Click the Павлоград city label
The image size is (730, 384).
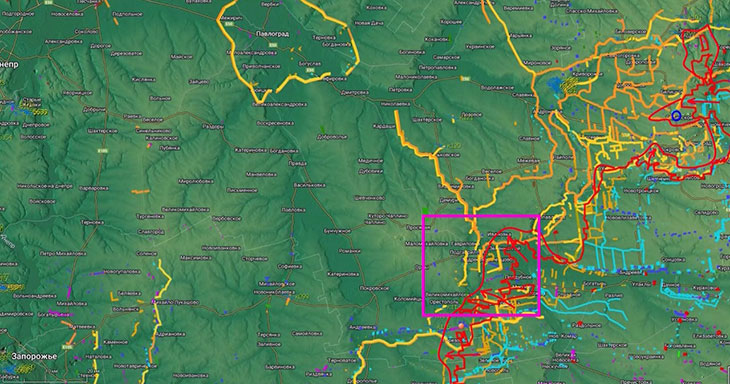tap(272, 34)
